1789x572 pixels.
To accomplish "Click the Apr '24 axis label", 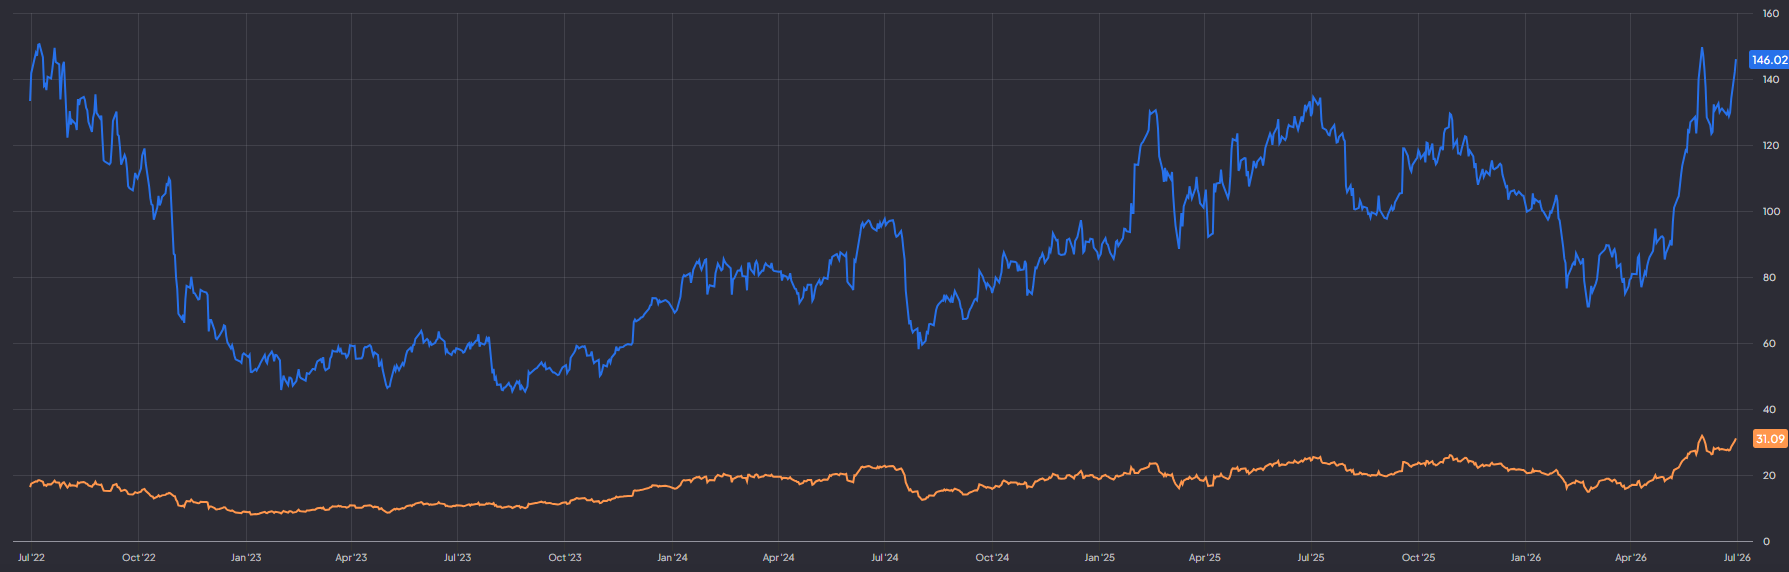I will [x=778, y=557].
